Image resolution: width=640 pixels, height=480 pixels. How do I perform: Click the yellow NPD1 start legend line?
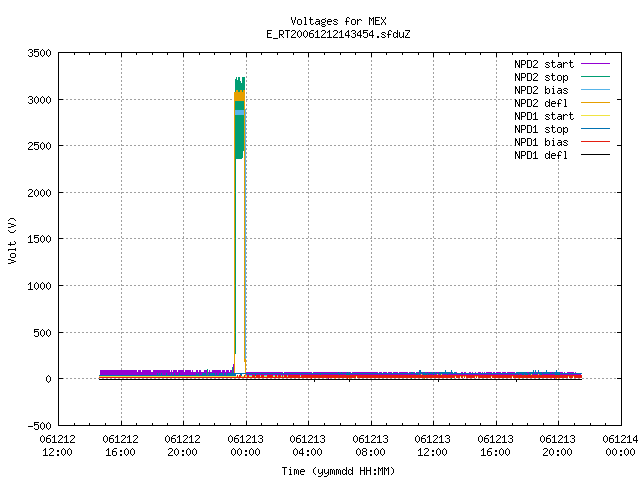pyautogui.click(x=596, y=116)
